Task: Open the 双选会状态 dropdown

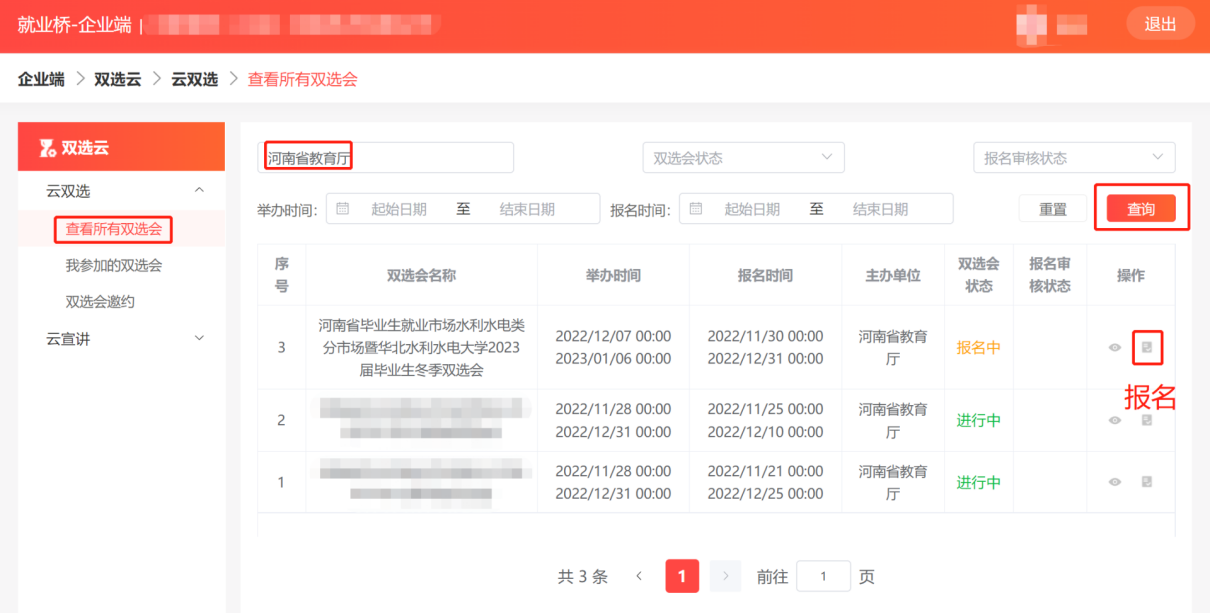Action: point(743,157)
